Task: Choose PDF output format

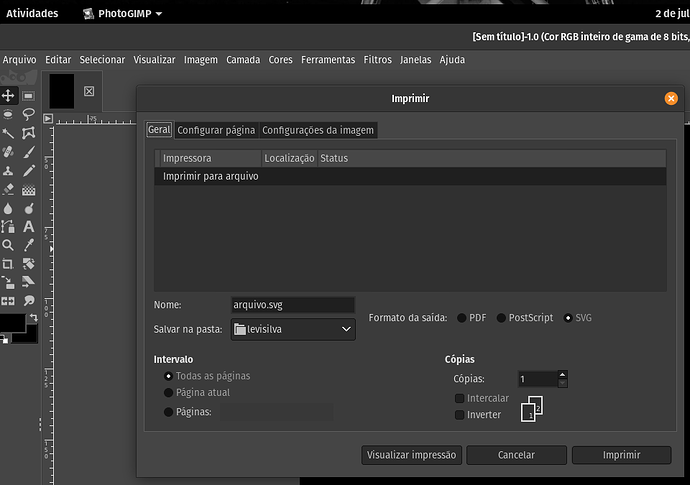Action: (462, 318)
